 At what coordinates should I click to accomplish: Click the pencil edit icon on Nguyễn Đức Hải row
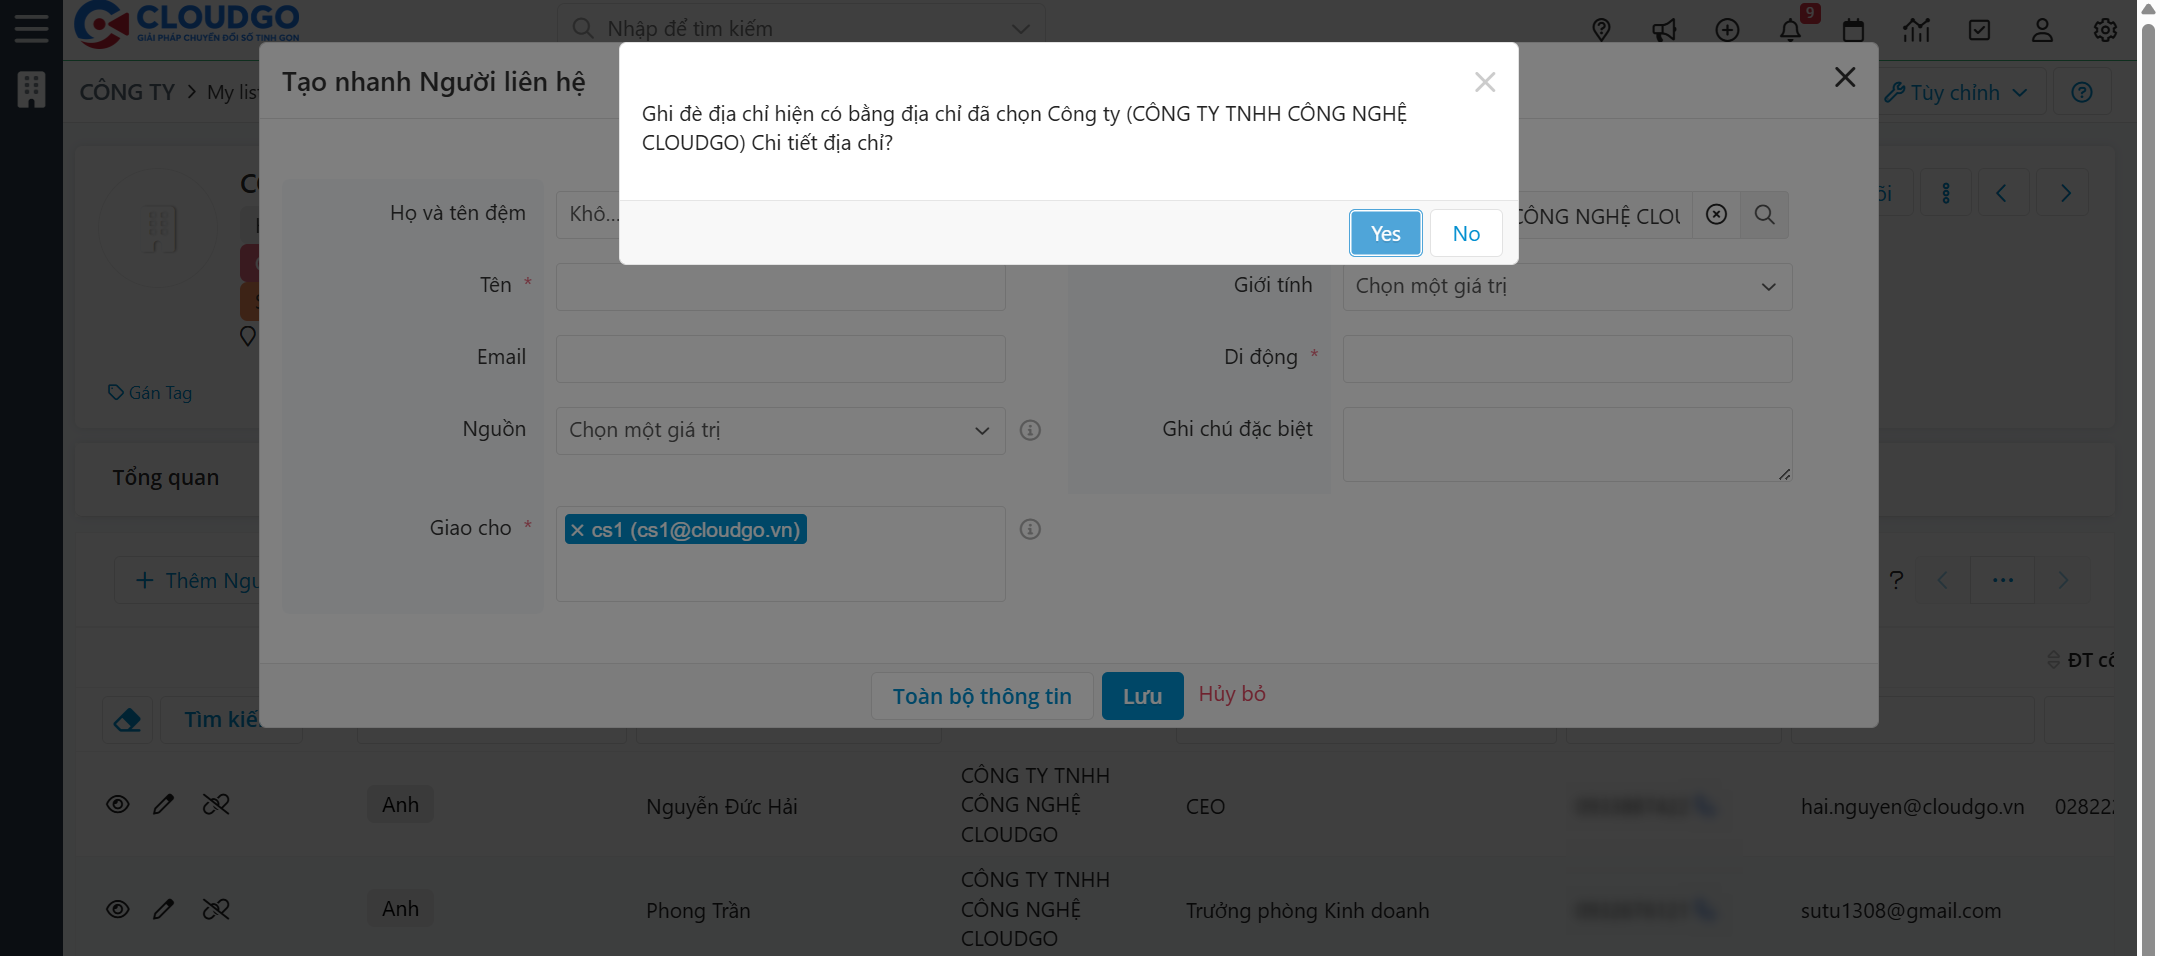pos(164,804)
